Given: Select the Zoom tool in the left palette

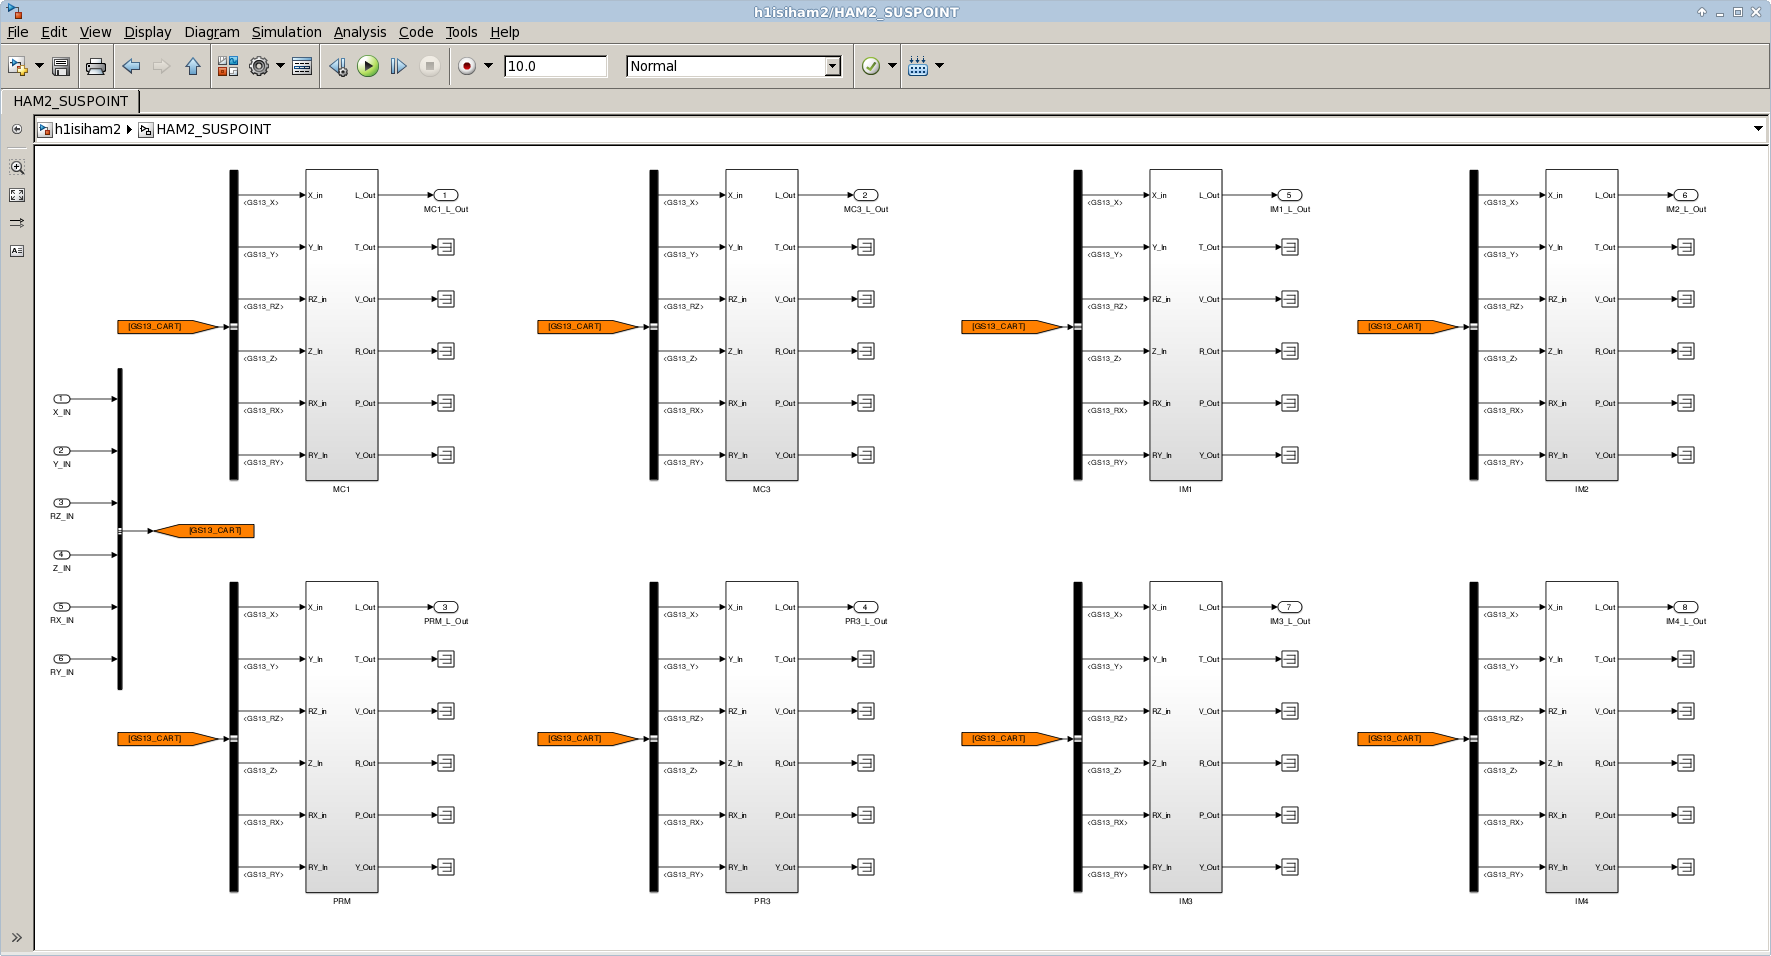Looking at the screenshot, I should click(x=17, y=168).
